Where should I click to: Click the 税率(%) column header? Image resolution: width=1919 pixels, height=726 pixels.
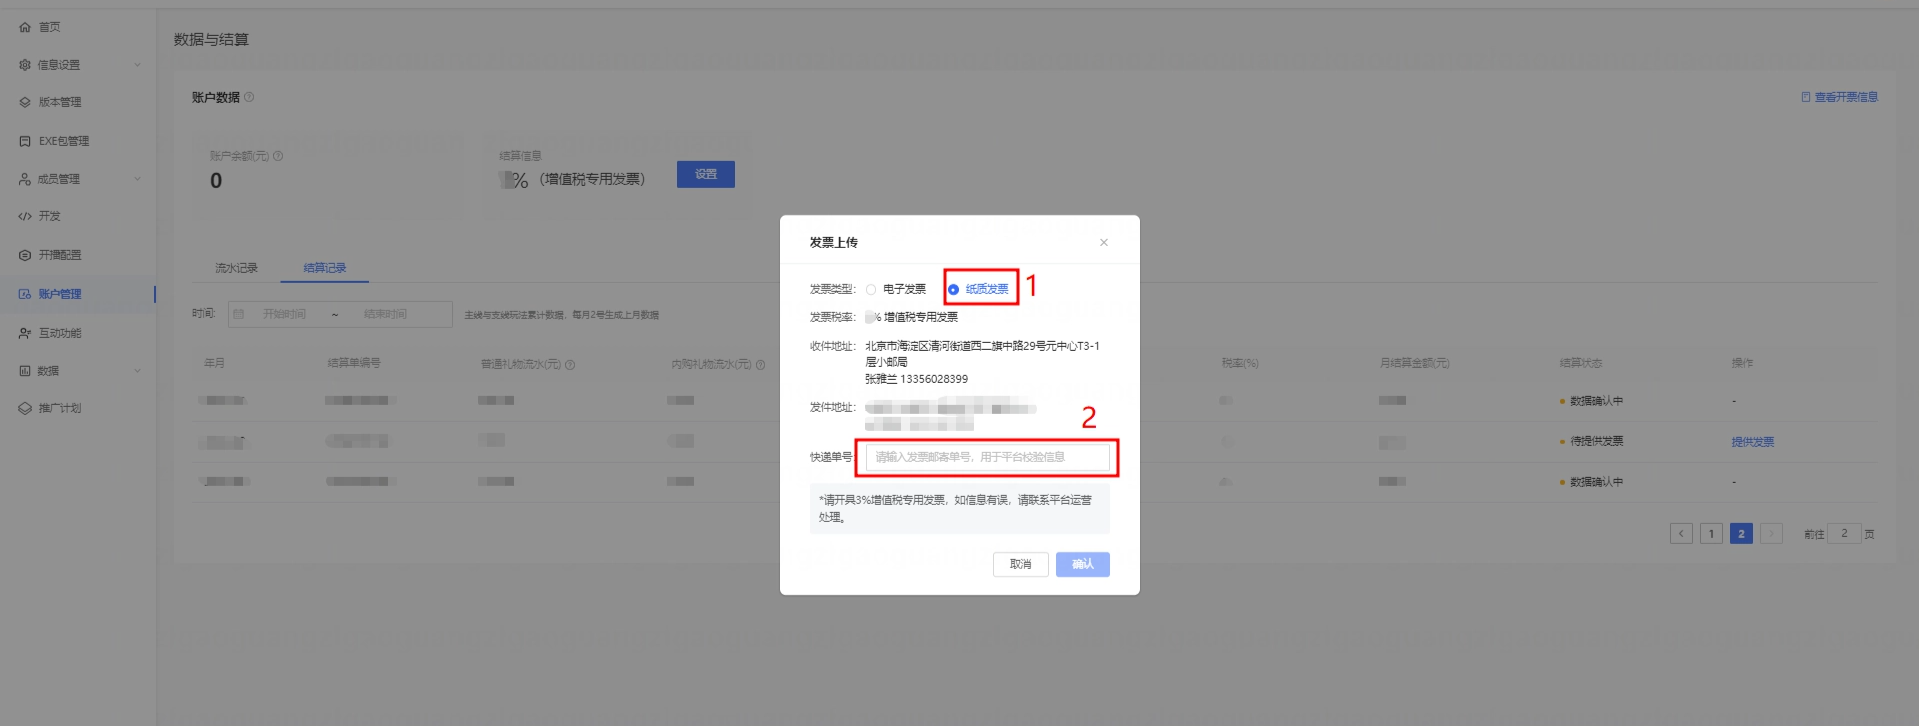tap(1240, 363)
